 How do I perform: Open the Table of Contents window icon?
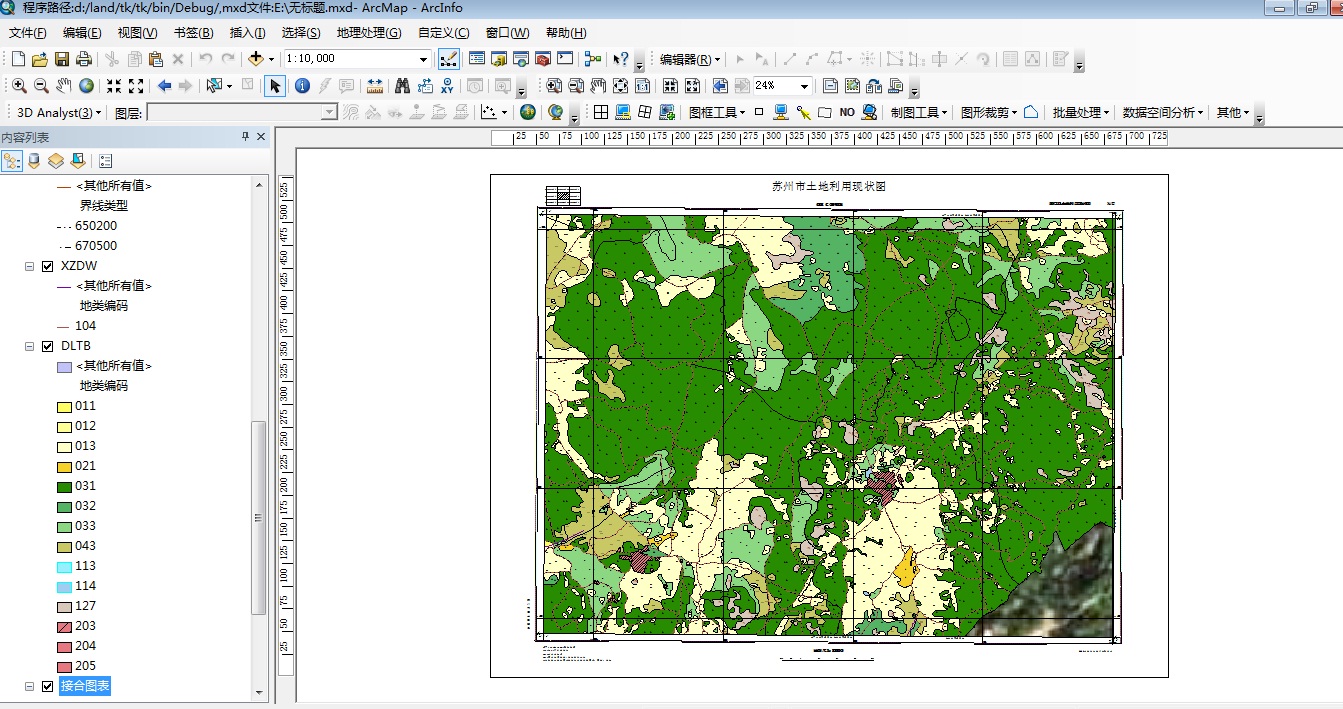(477, 59)
